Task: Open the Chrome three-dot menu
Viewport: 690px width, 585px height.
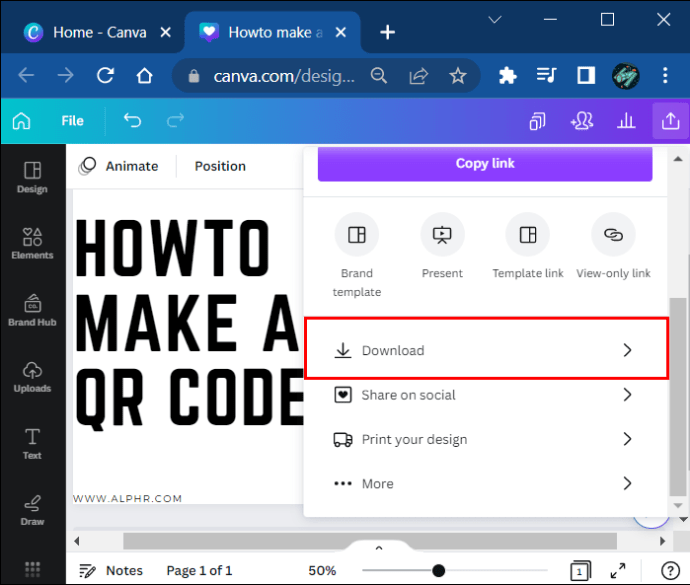Action: click(665, 76)
